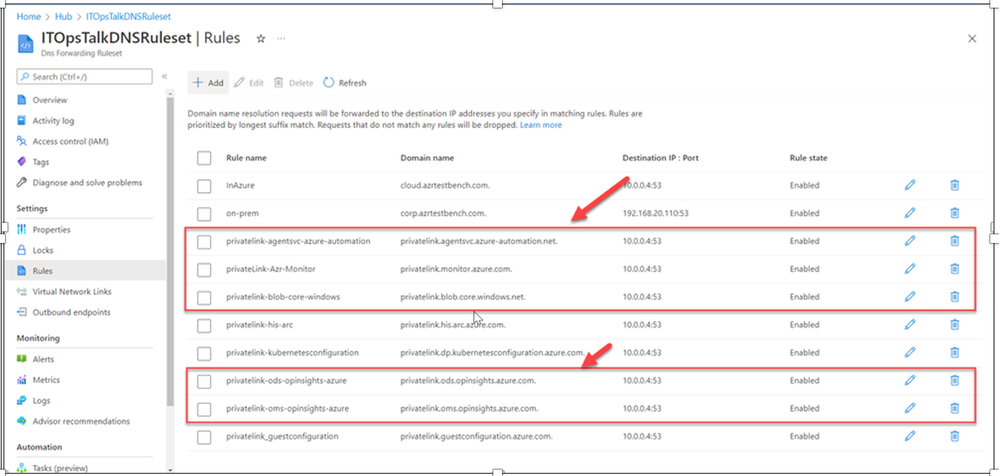Image resolution: width=999 pixels, height=476 pixels.
Task: Select privatelink-blob-core-windows checkbox
Action: 204,298
